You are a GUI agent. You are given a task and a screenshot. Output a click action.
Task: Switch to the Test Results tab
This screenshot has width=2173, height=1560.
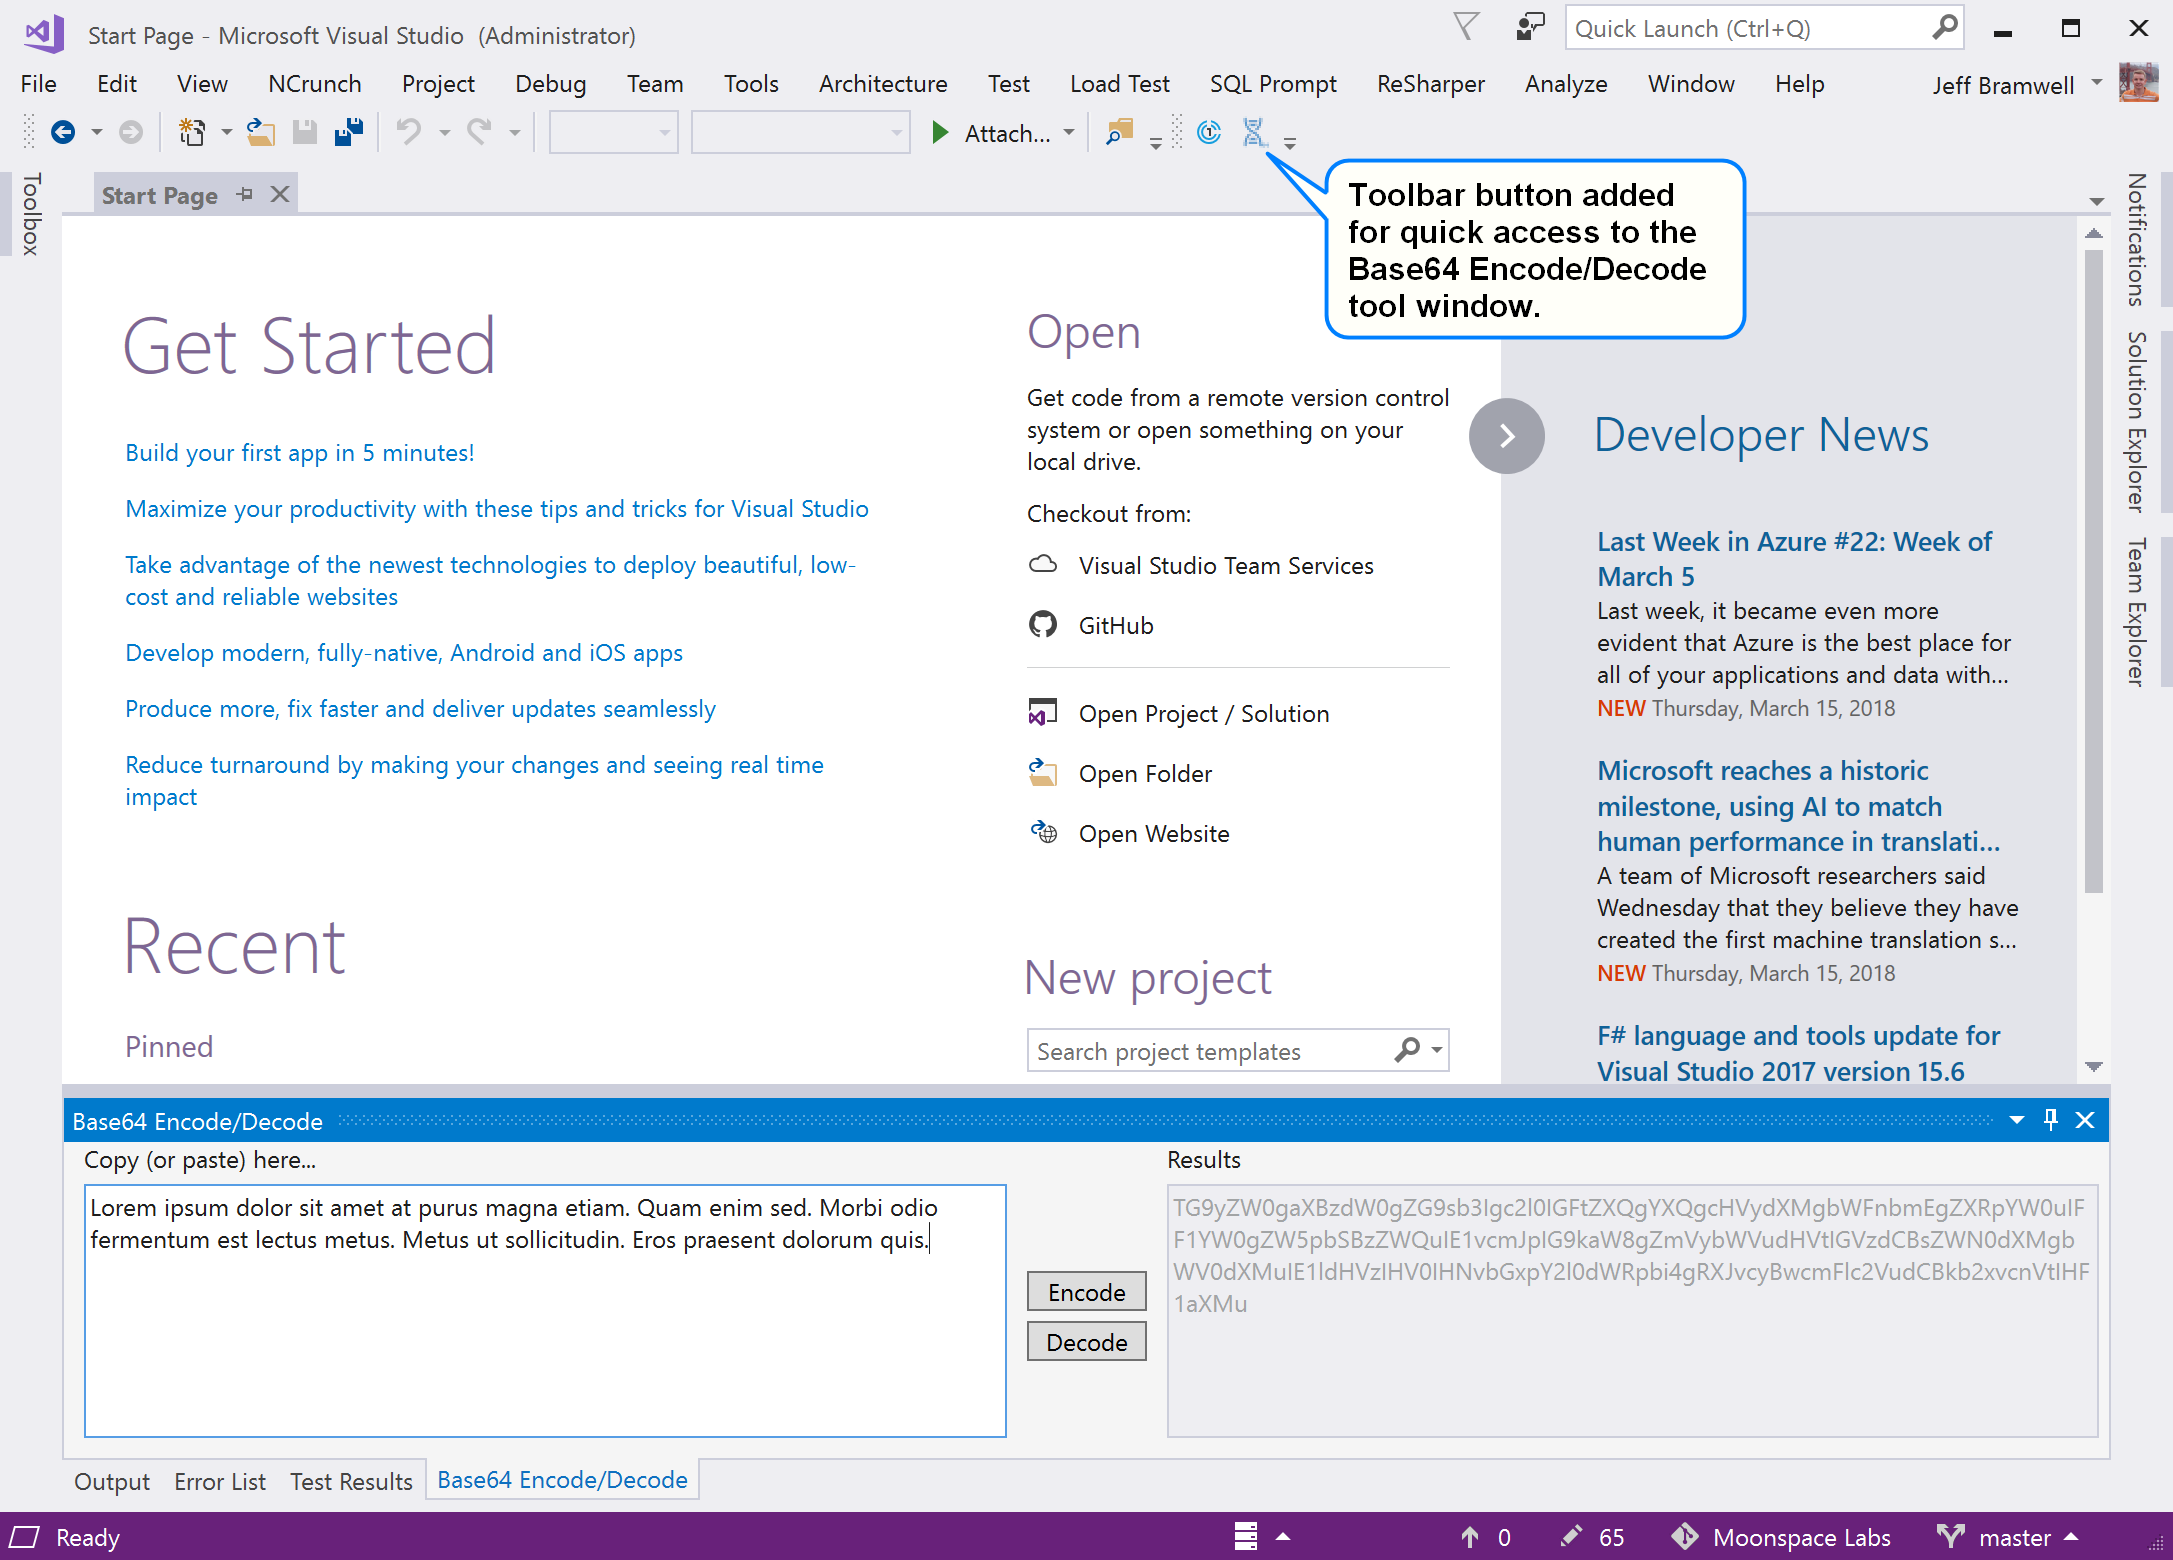(351, 1481)
